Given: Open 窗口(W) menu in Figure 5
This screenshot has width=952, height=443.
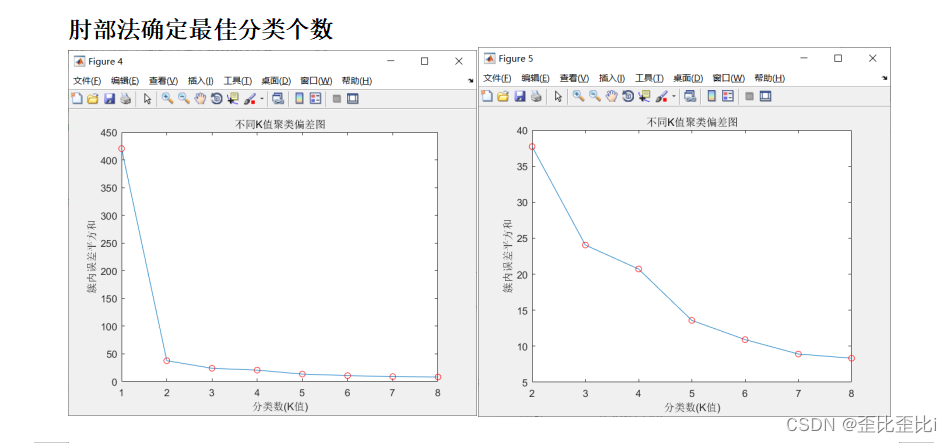Looking at the screenshot, I should tap(729, 78).
